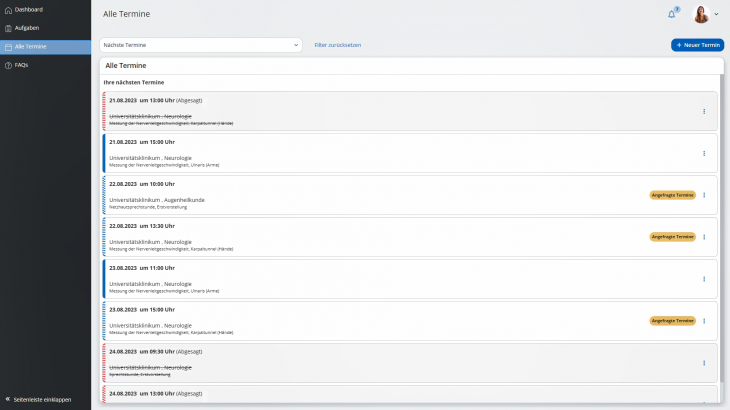This screenshot has width=730, height=410.
Task: Select the 23.08.2023 11:00 Uhr appointment card
Action: click(x=400, y=279)
